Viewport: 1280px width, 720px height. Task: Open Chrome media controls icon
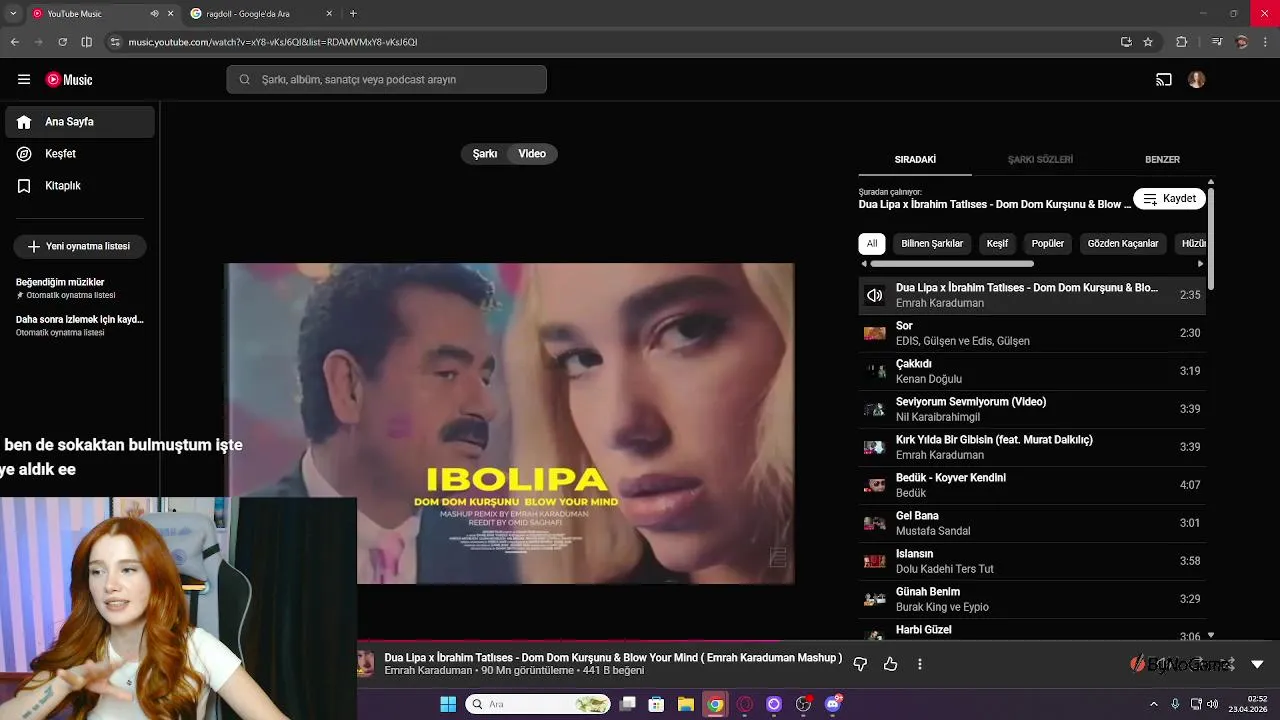[1216, 42]
